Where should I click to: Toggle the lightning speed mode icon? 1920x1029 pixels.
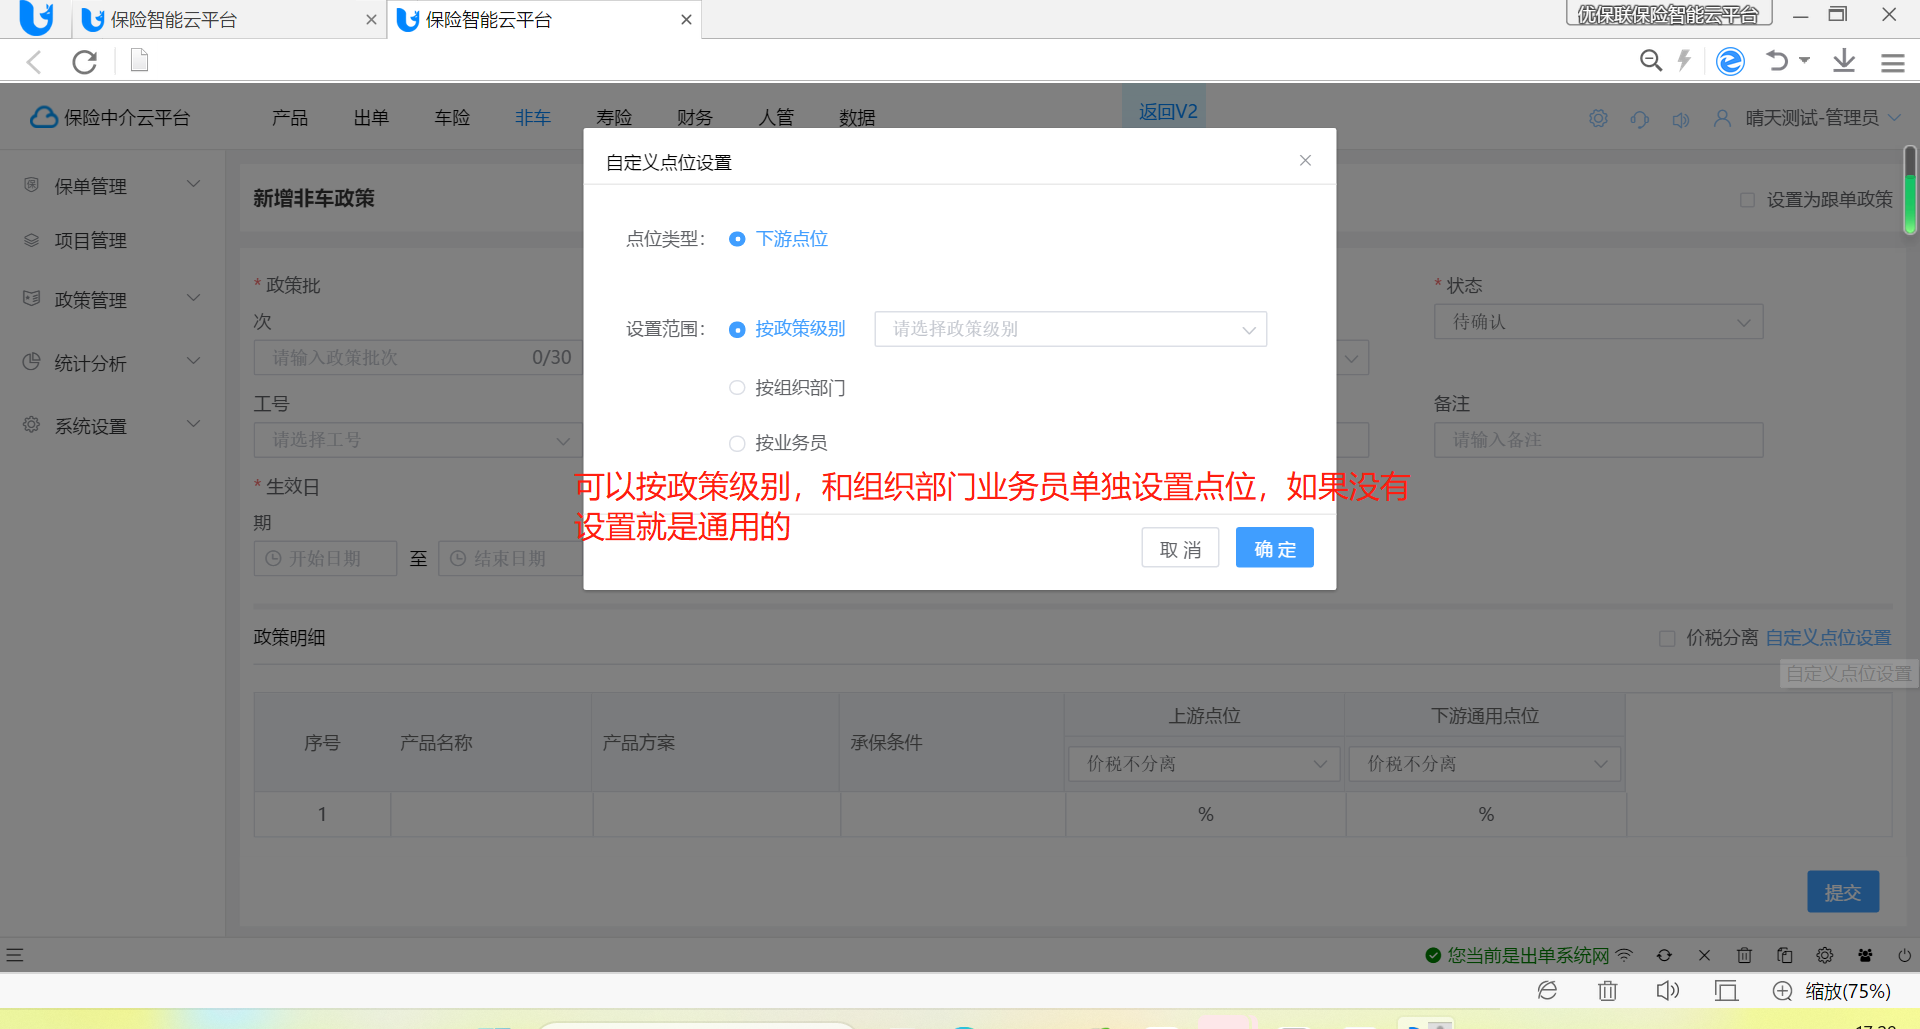coord(1685,61)
